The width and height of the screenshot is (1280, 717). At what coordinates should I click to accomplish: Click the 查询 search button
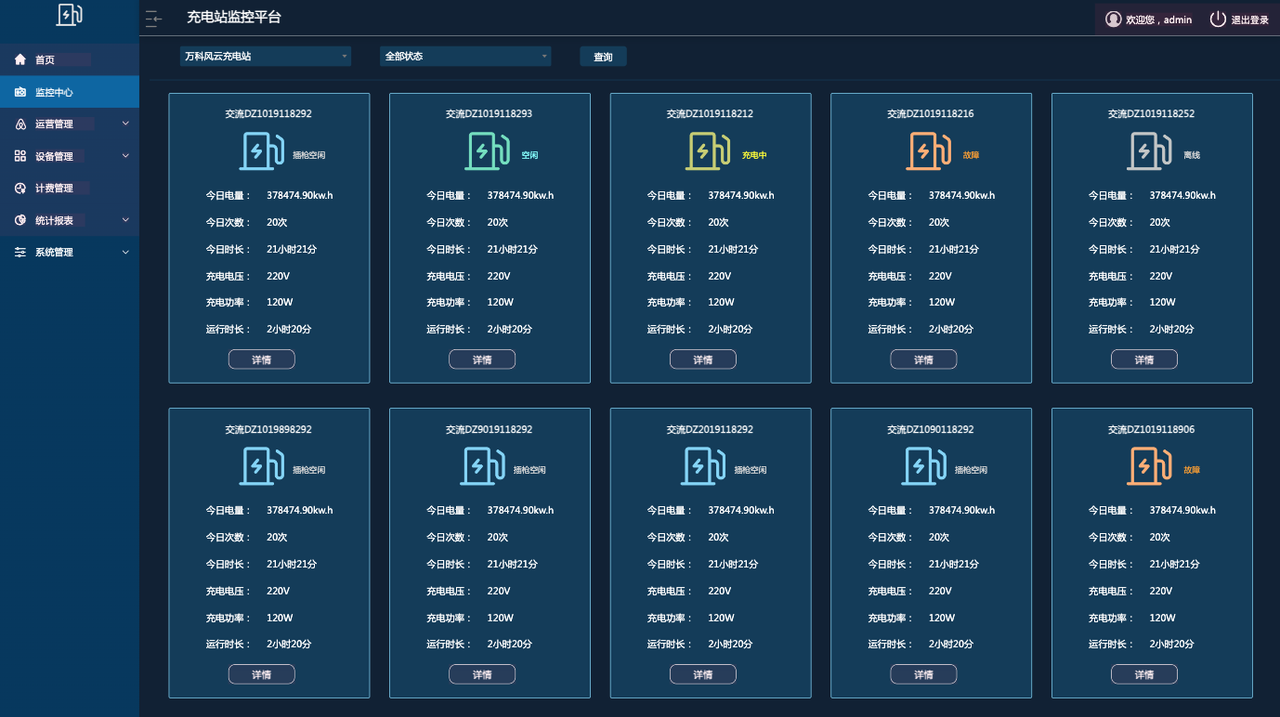(x=603, y=57)
